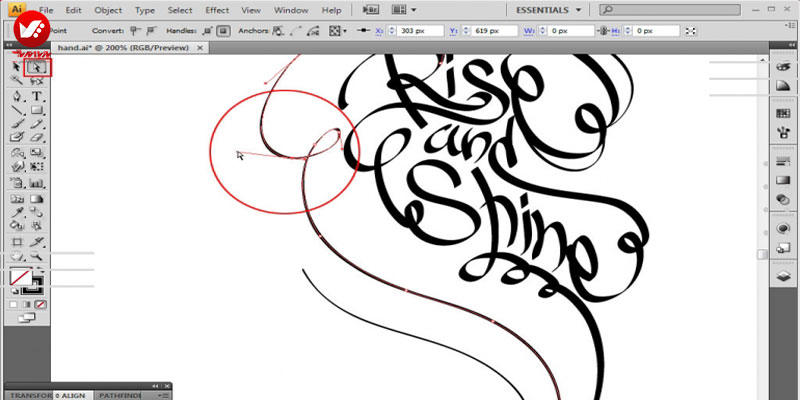Open the Window menu
800x400 pixels.
pyautogui.click(x=291, y=10)
